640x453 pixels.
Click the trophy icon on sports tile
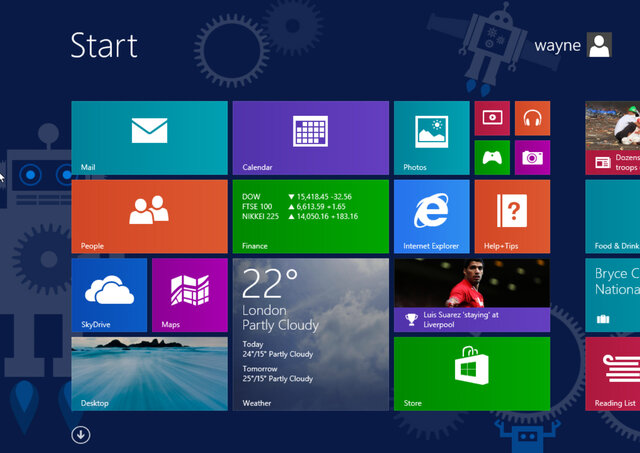click(x=411, y=320)
